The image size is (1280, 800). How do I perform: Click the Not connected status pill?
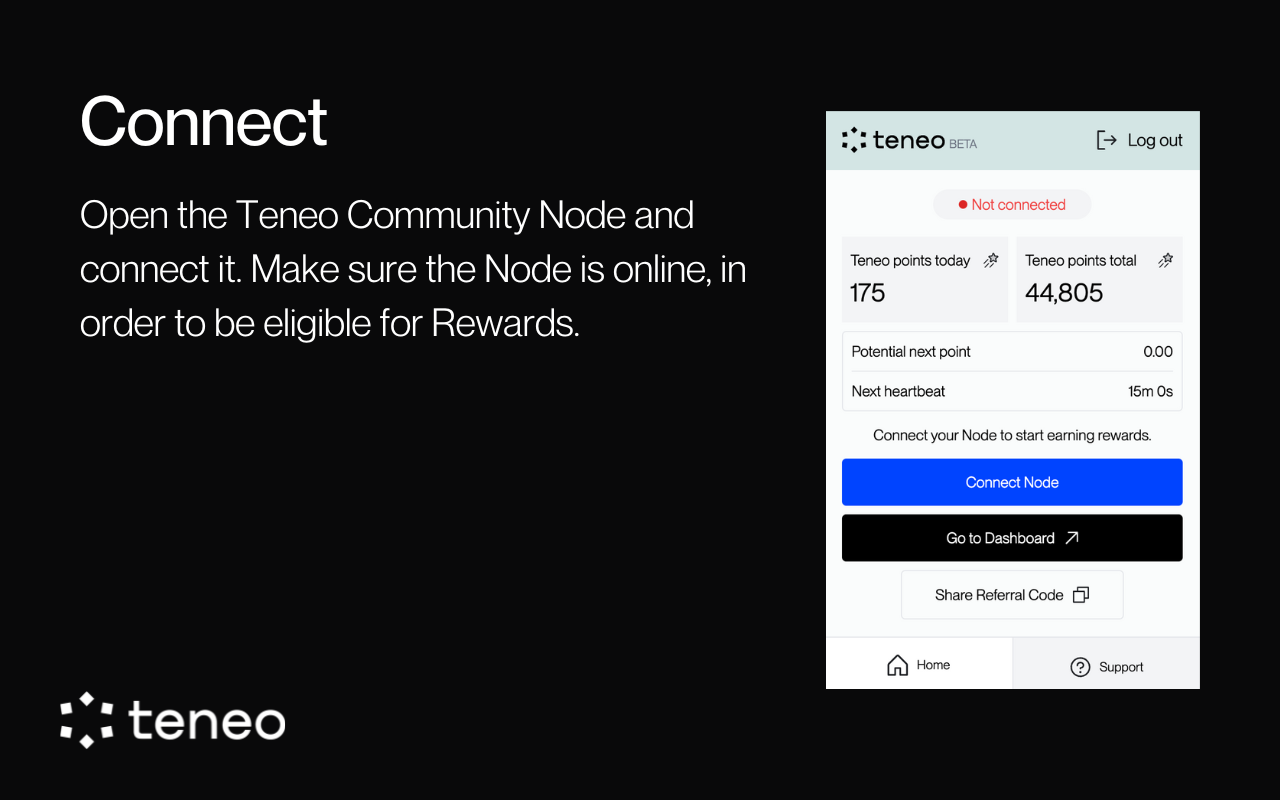tap(1012, 204)
